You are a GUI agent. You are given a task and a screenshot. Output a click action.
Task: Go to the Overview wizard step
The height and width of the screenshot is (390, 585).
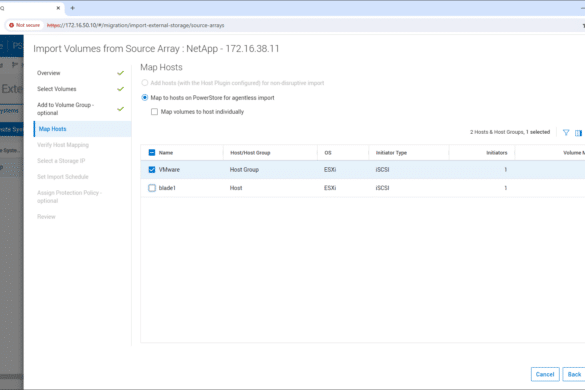coord(49,73)
